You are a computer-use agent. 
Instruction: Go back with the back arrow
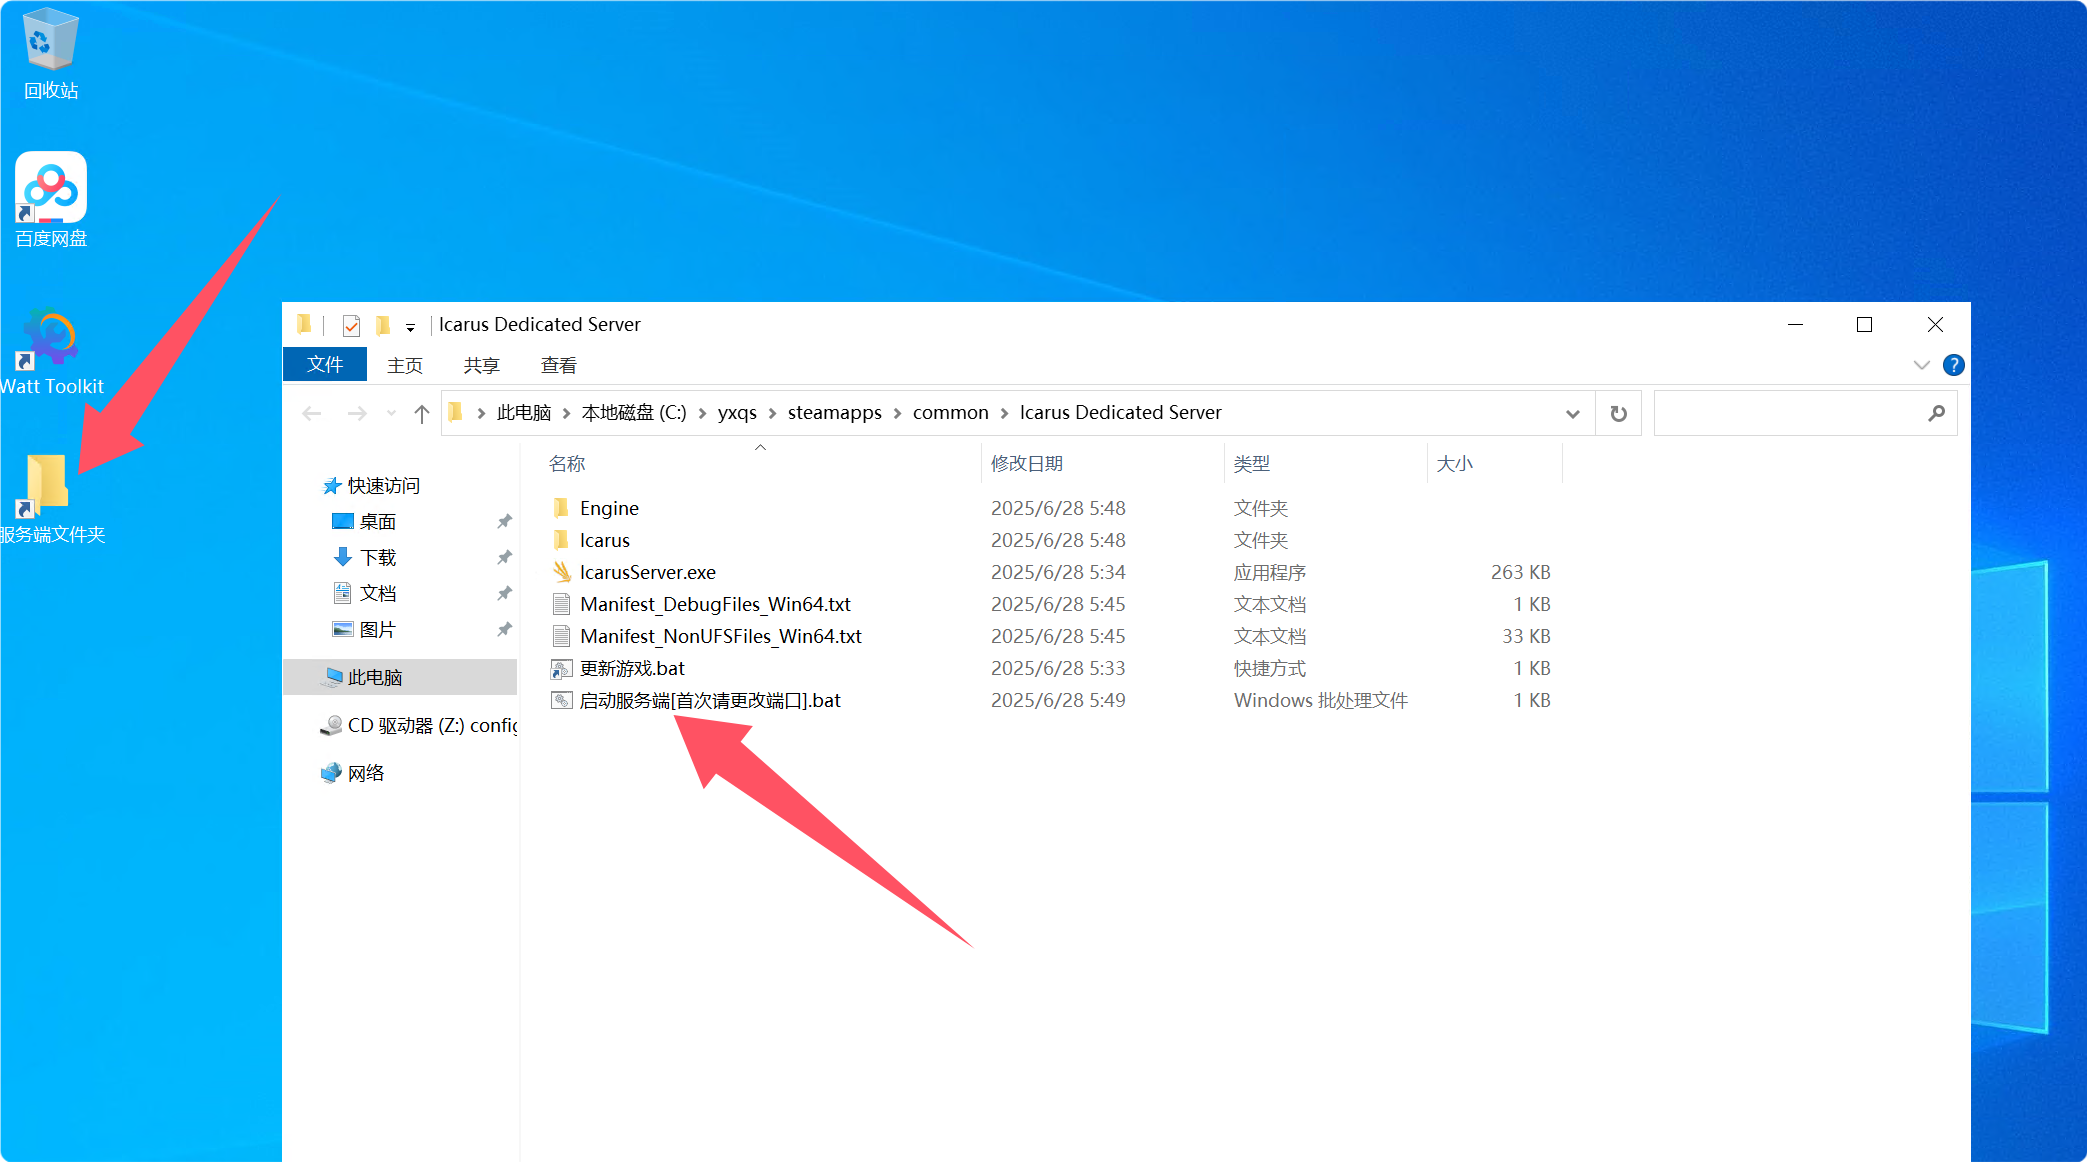point(312,413)
